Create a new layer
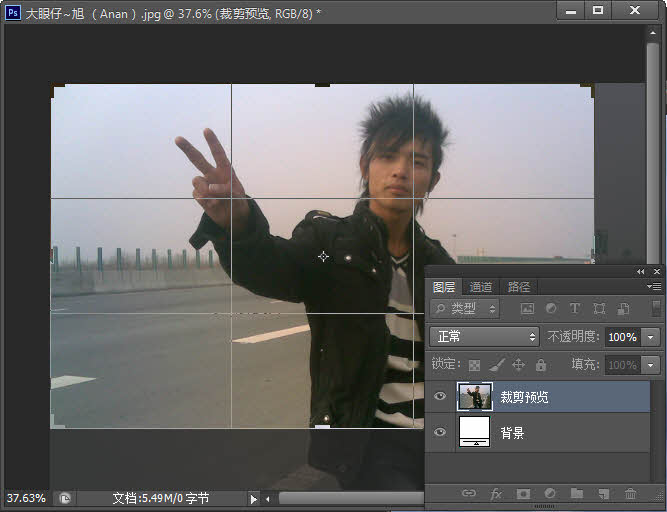This screenshot has height=512, width=667. tap(603, 494)
